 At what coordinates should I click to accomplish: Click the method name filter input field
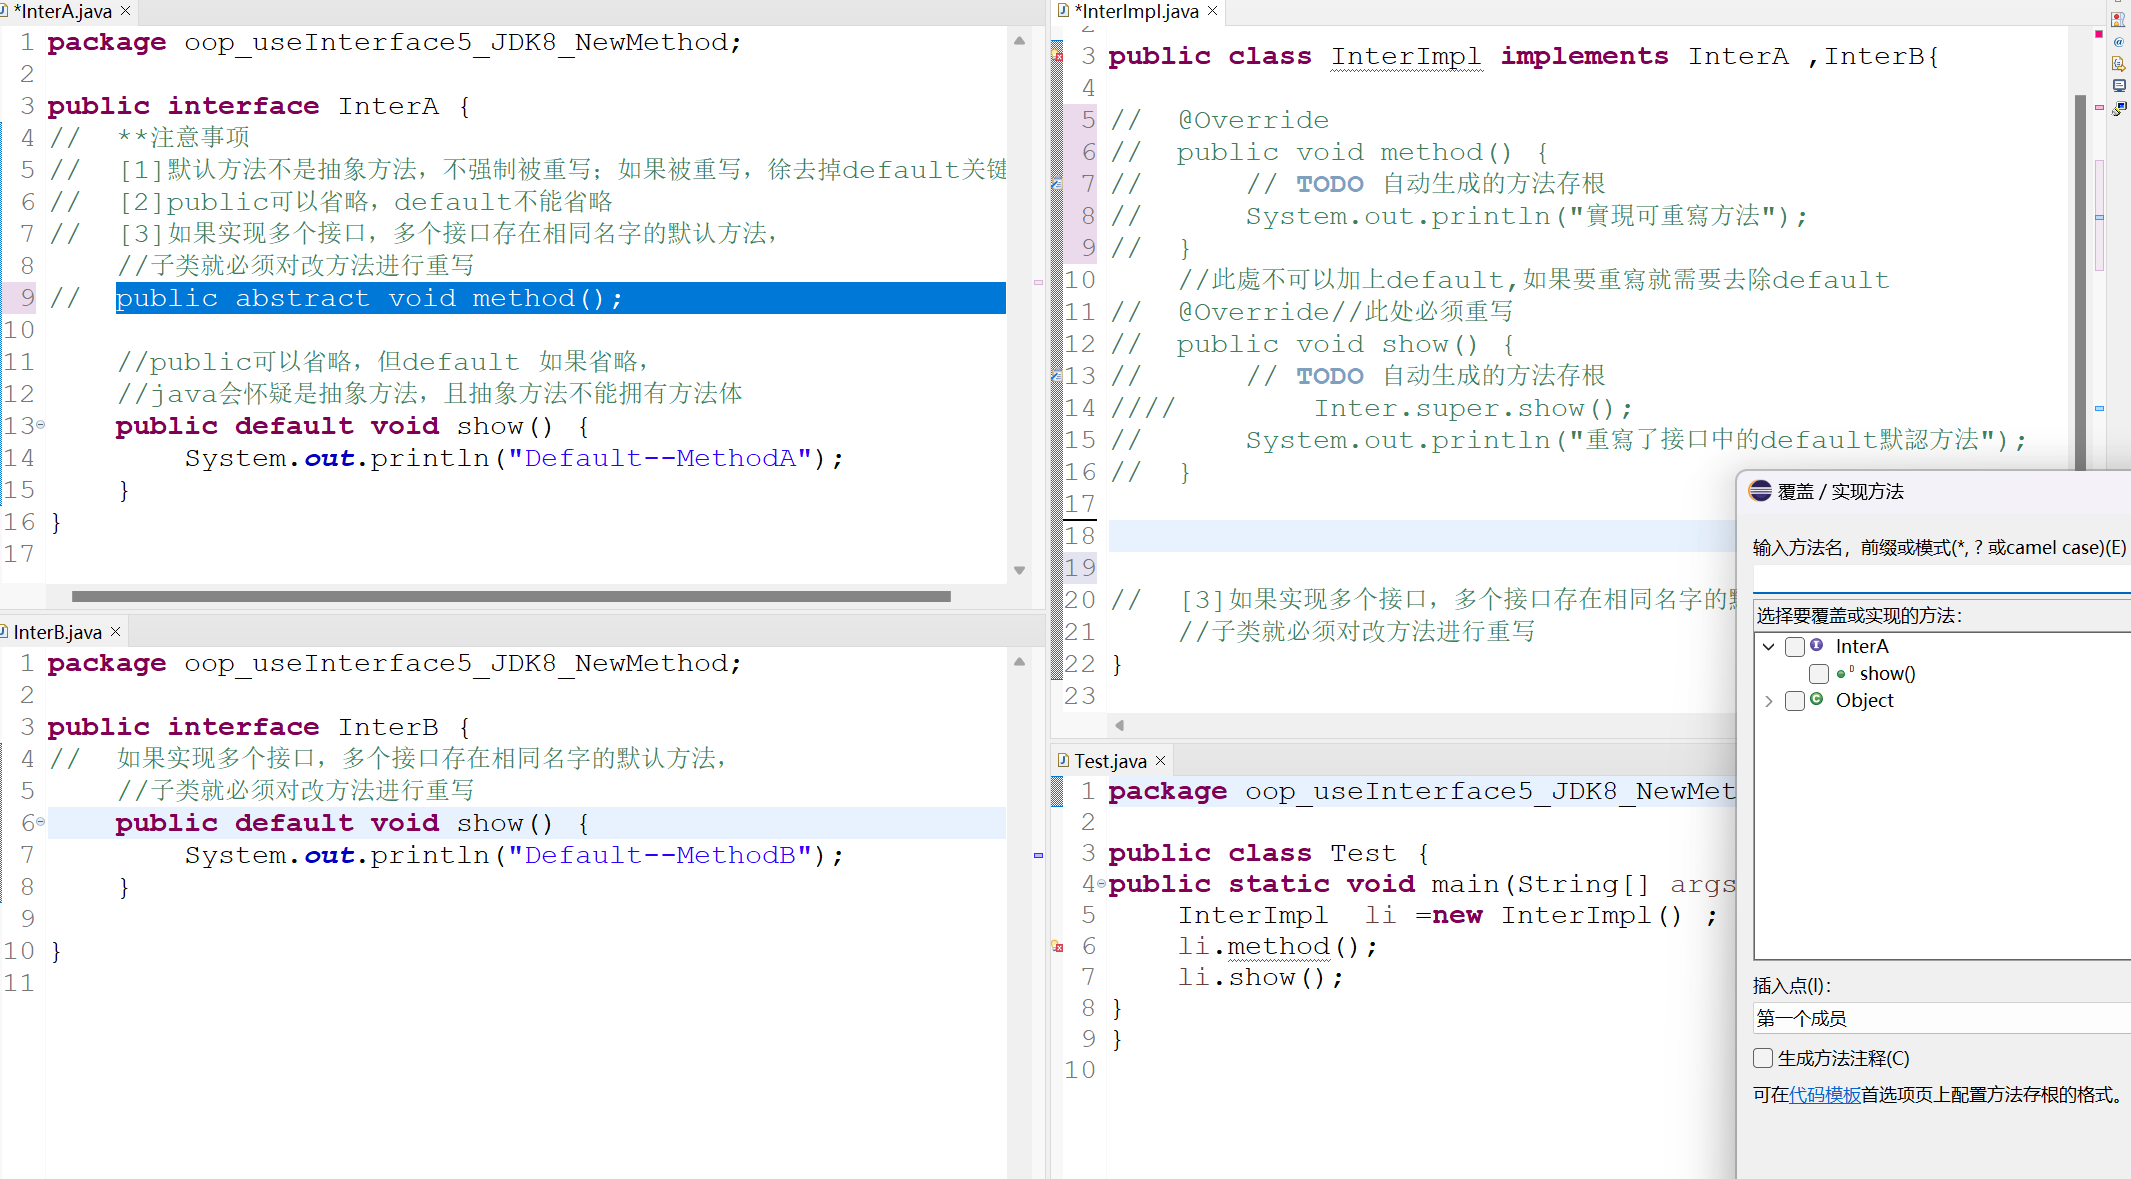coord(1942,578)
